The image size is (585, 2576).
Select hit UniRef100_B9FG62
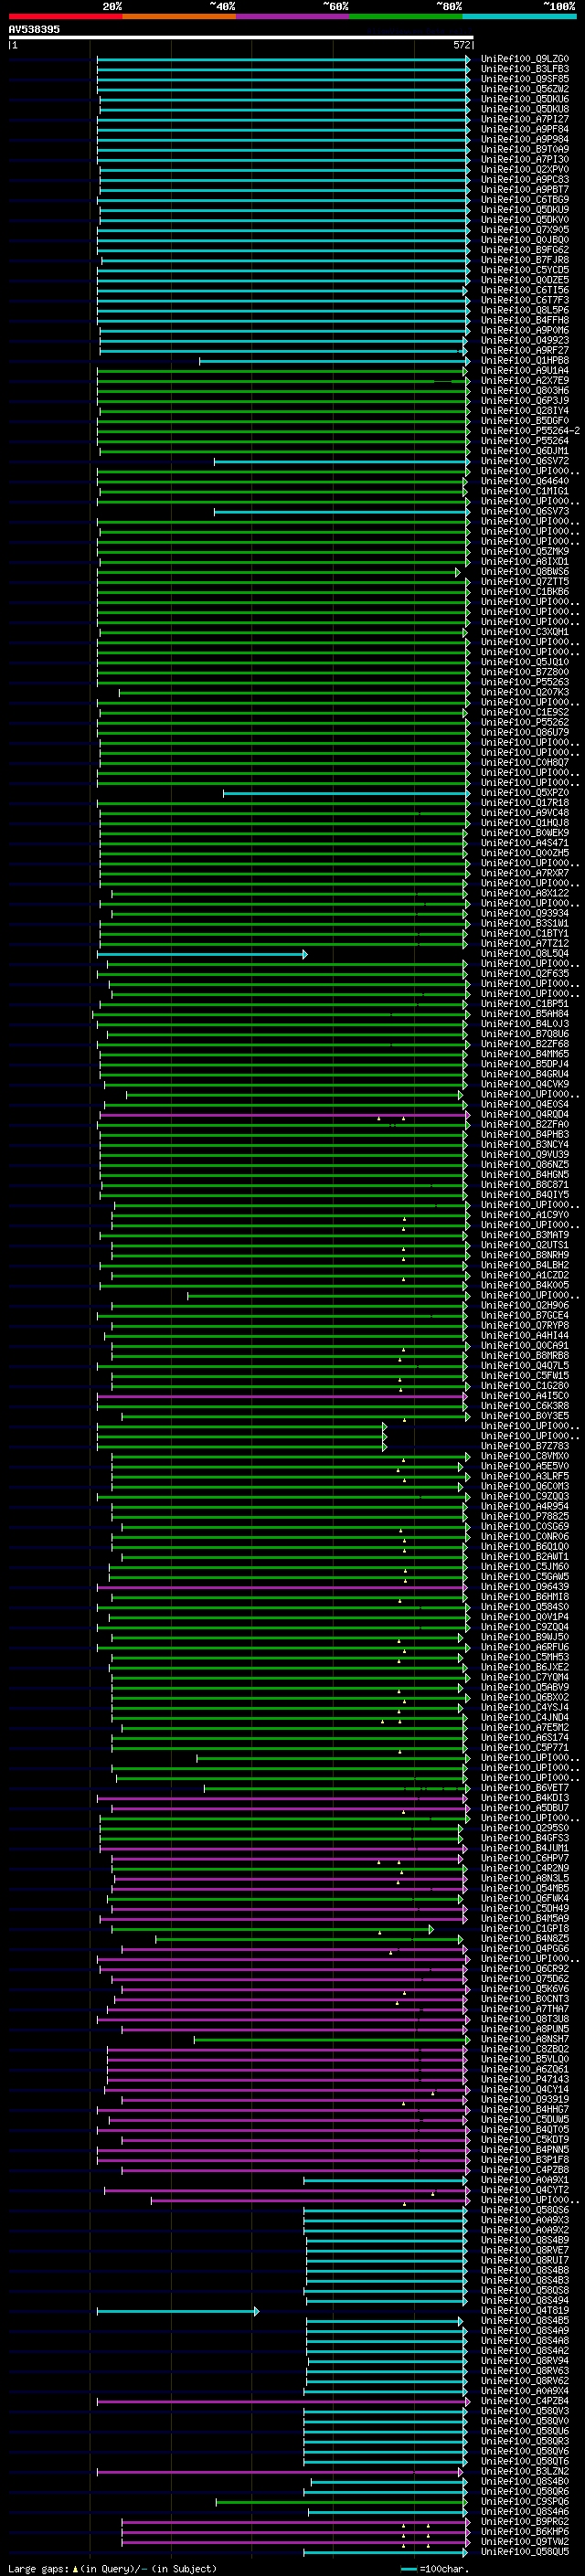pyautogui.click(x=524, y=250)
